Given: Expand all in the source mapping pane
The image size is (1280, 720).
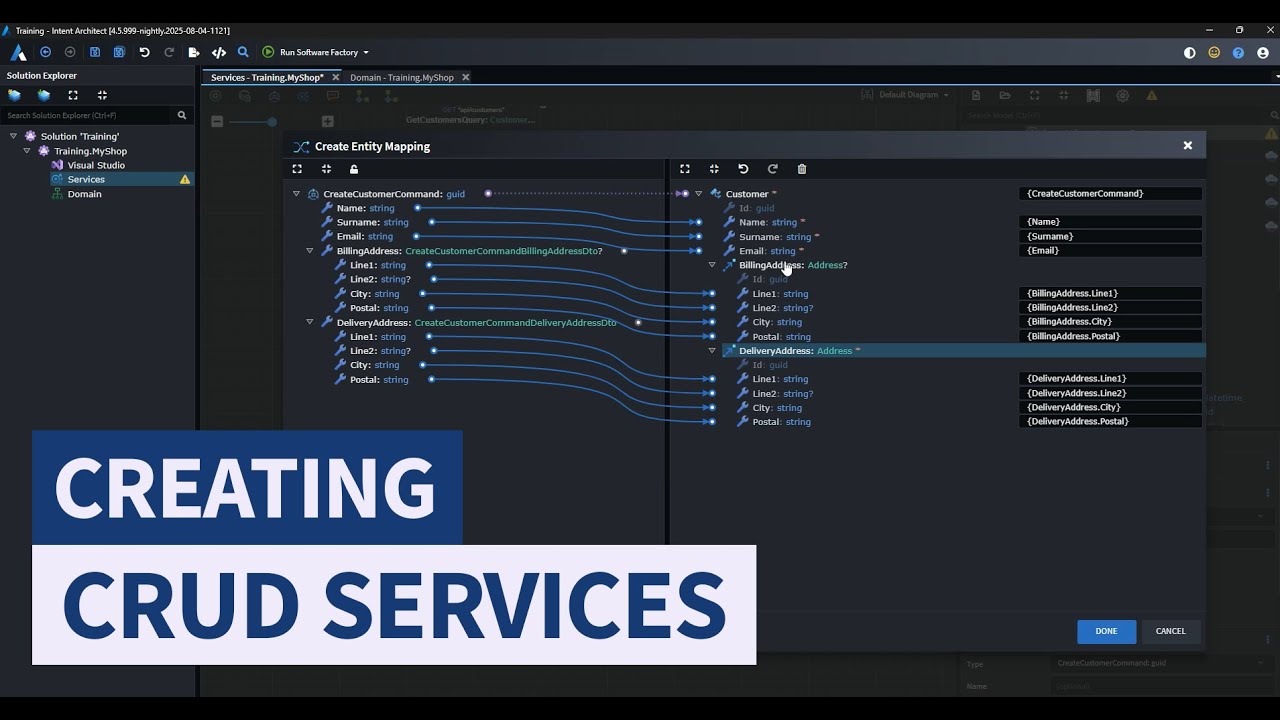Looking at the screenshot, I should pyautogui.click(x=297, y=169).
